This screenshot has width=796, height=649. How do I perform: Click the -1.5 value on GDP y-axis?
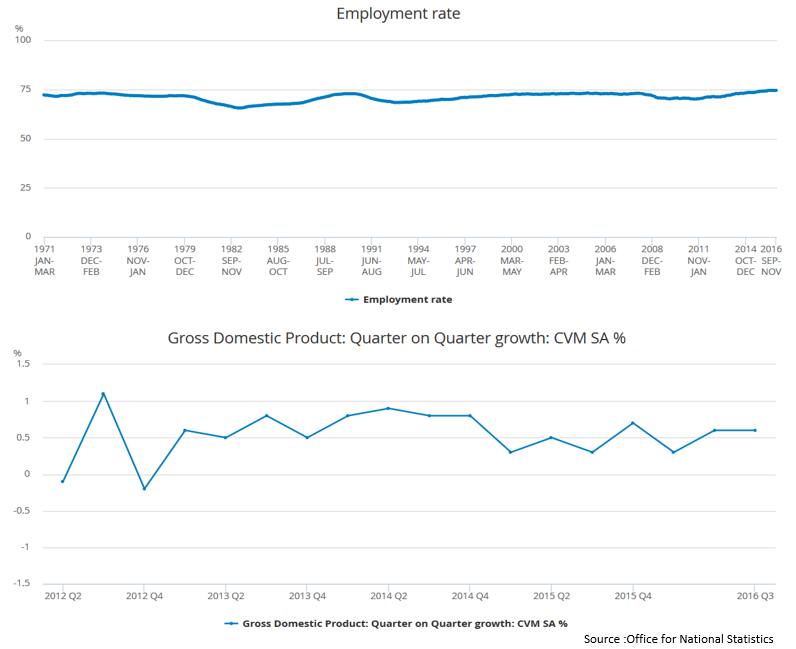coord(22,583)
